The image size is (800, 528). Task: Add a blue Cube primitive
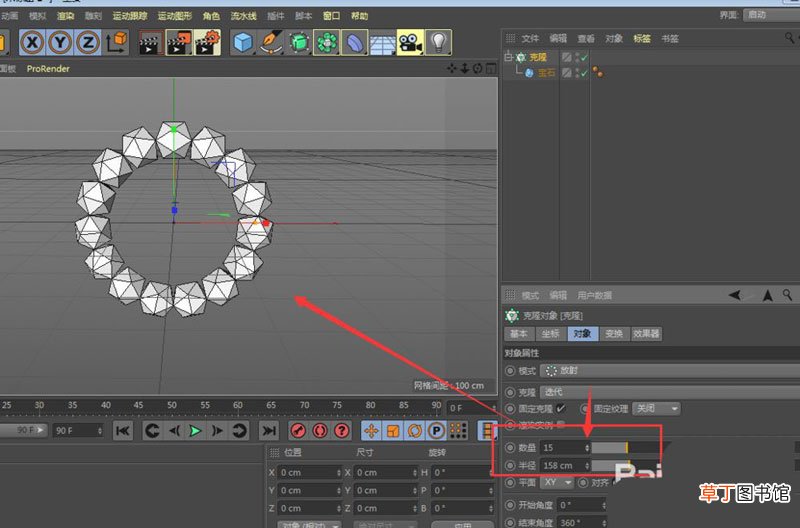point(243,43)
